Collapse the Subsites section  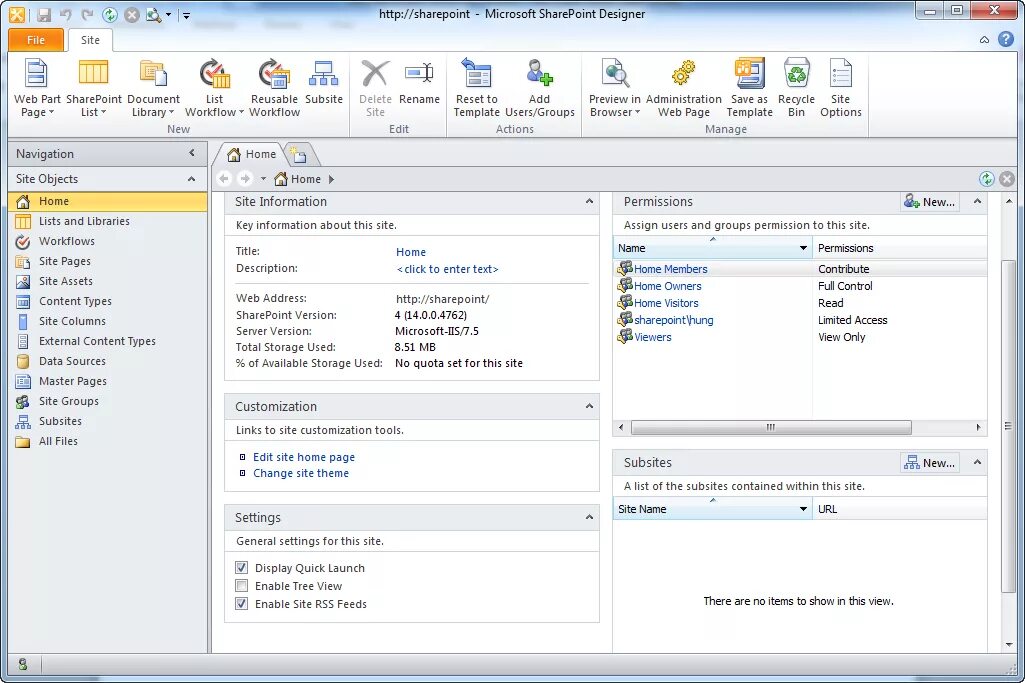tap(977, 462)
